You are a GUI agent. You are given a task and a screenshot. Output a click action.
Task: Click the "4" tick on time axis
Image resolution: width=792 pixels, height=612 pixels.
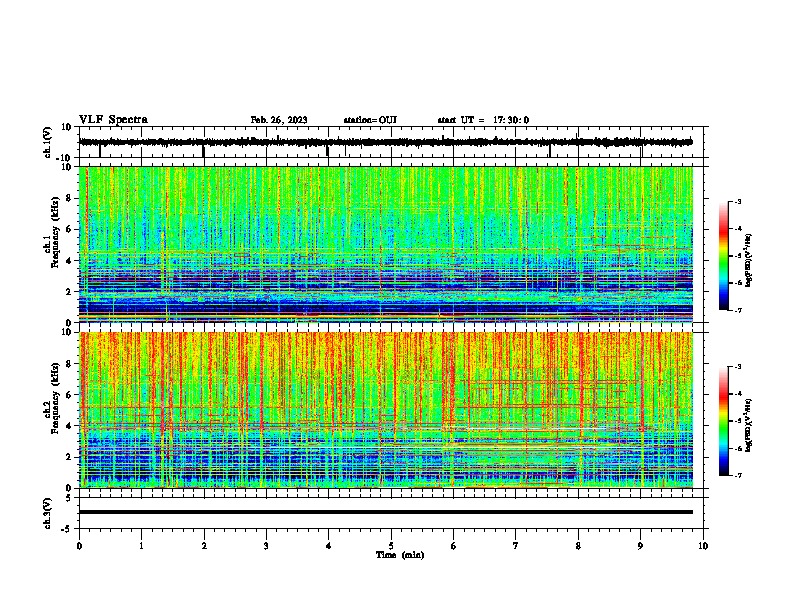pyautogui.click(x=329, y=546)
